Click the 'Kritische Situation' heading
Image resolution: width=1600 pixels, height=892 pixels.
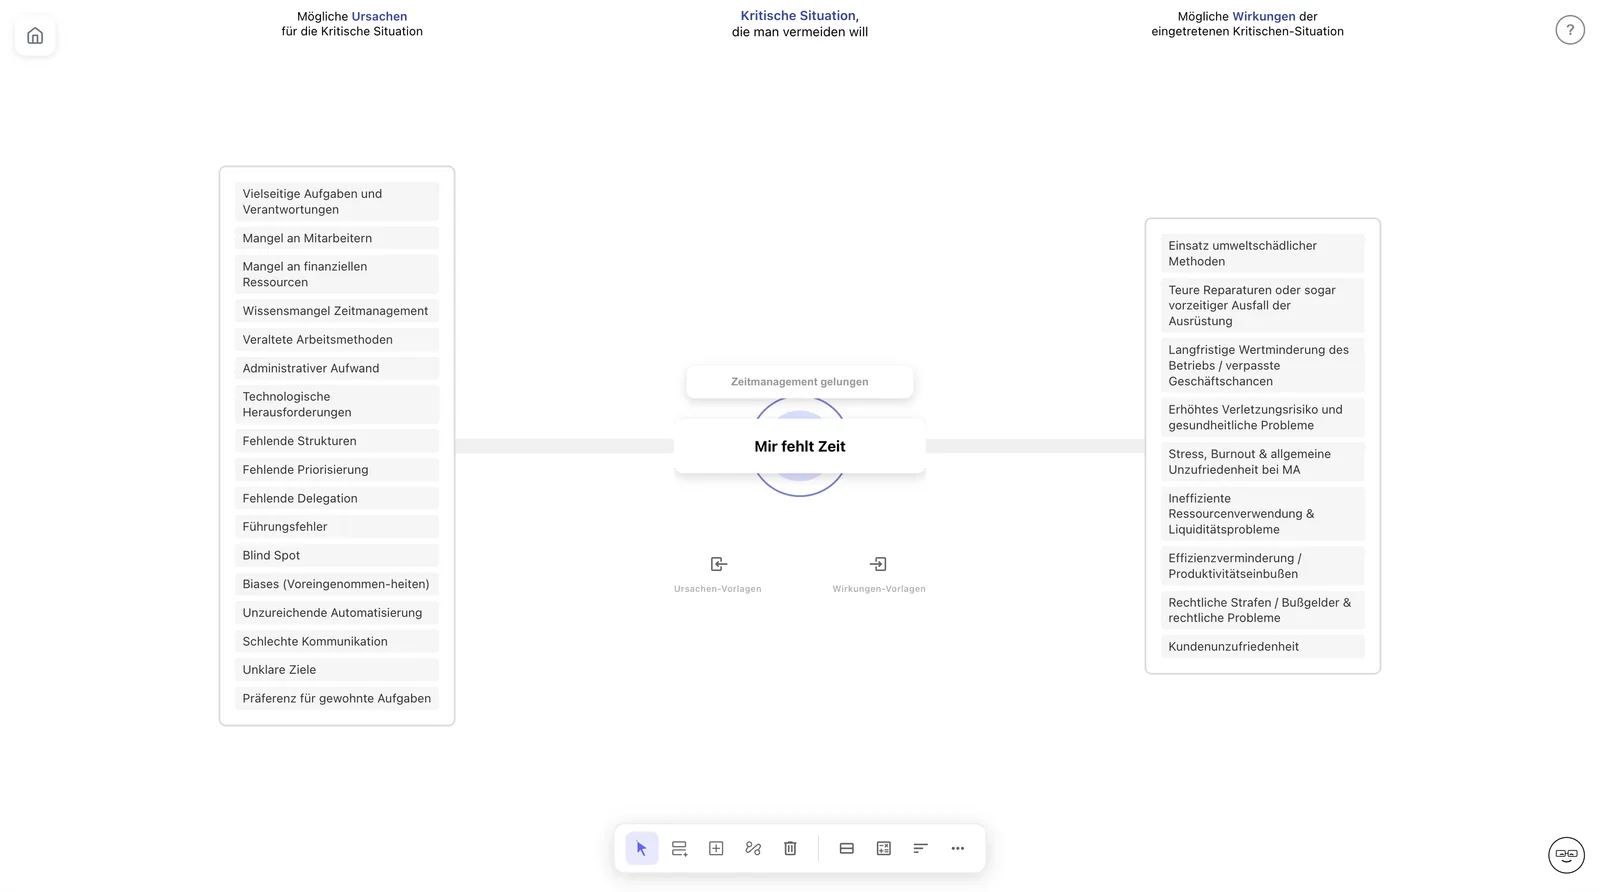tap(798, 16)
